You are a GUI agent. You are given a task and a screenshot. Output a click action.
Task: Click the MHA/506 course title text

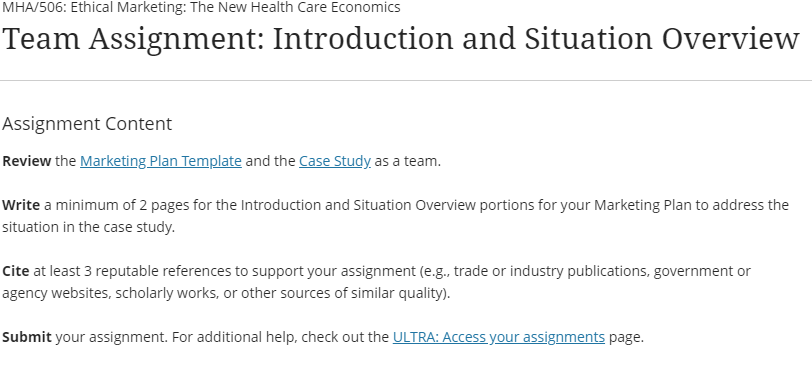(x=201, y=7)
